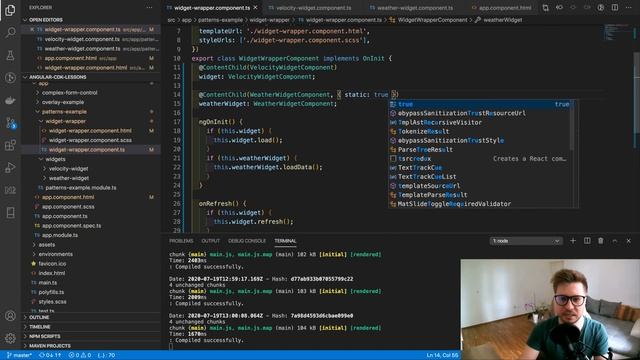
Task: Collapse the widget-wrapper folder
Action: pyautogui.click(x=65, y=121)
